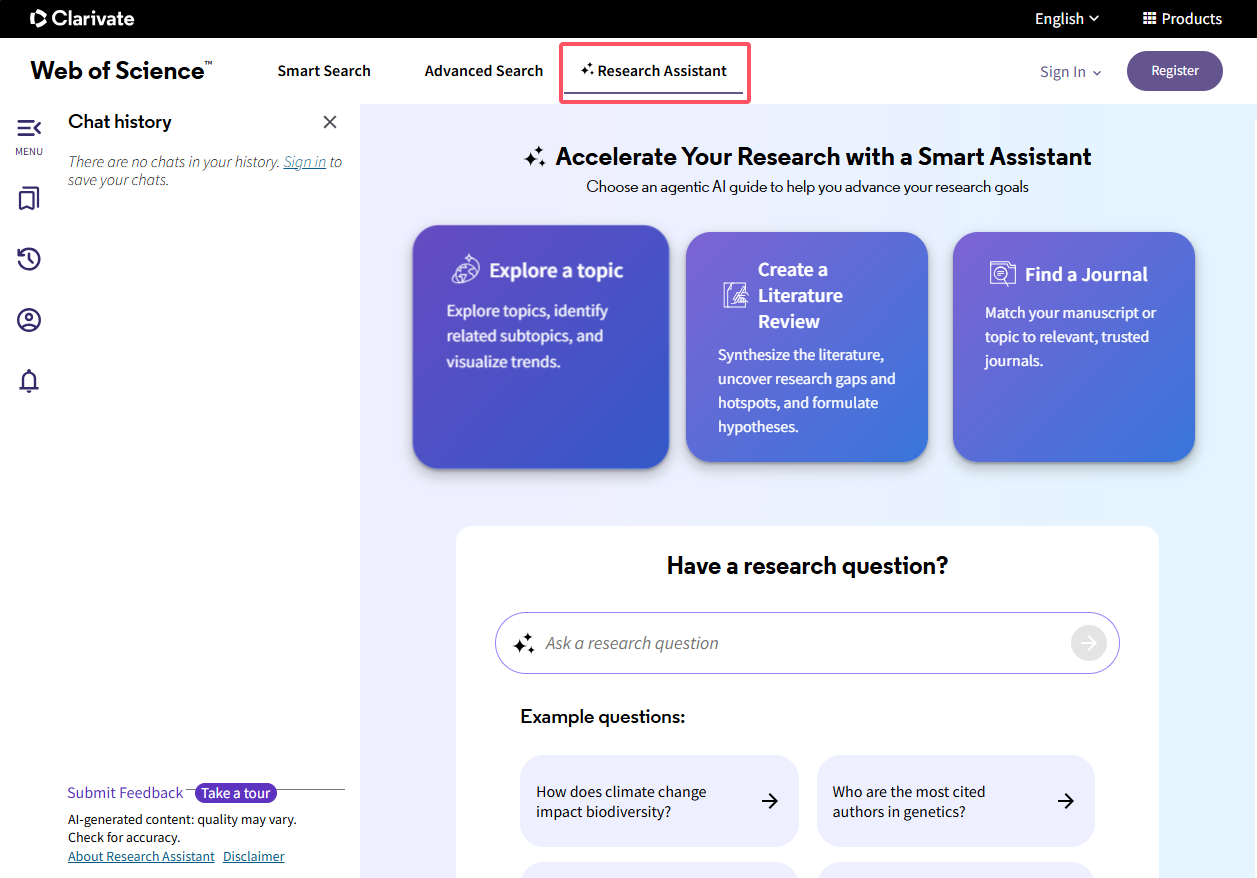Click the Take a tour button
1257x878 pixels.
pyautogui.click(x=235, y=793)
